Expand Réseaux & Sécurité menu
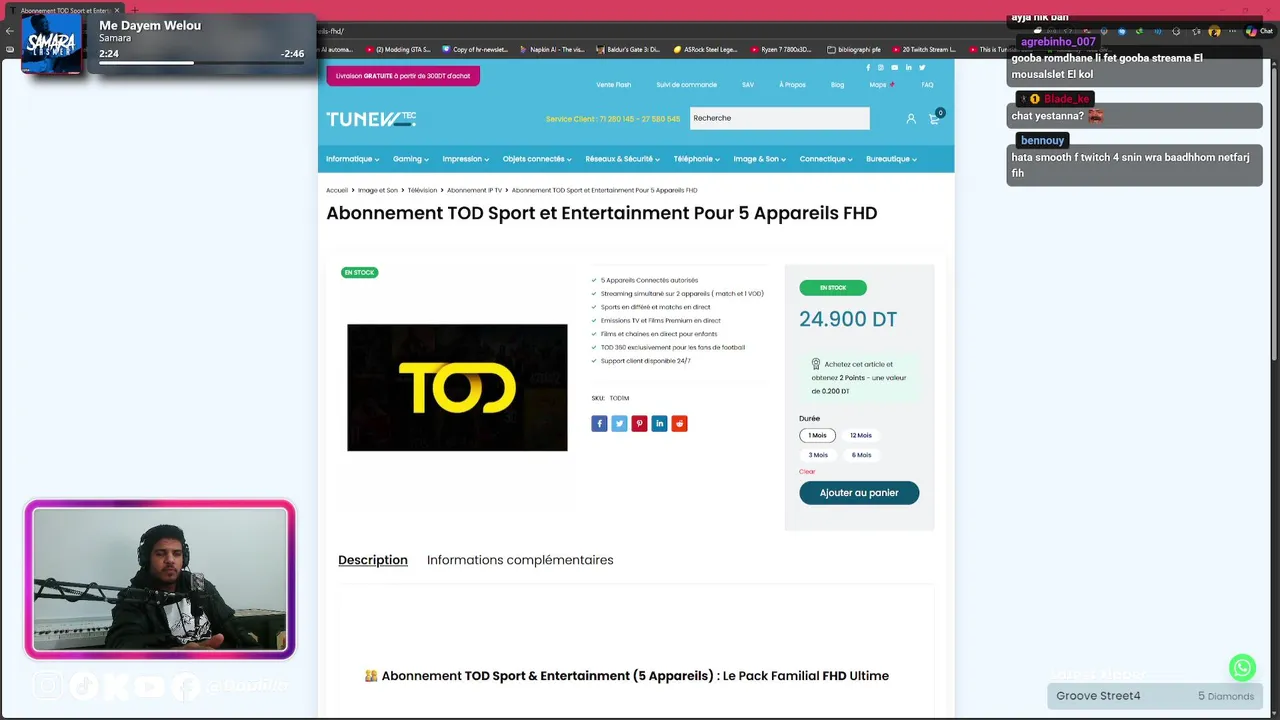This screenshot has width=1280, height=720. point(623,159)
